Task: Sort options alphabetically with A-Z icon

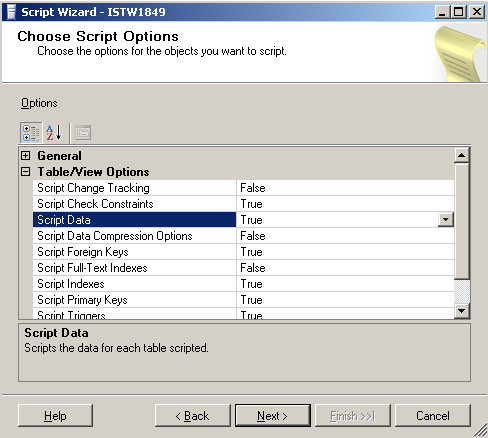Action: pyautogui.click(x=54, y=133)
